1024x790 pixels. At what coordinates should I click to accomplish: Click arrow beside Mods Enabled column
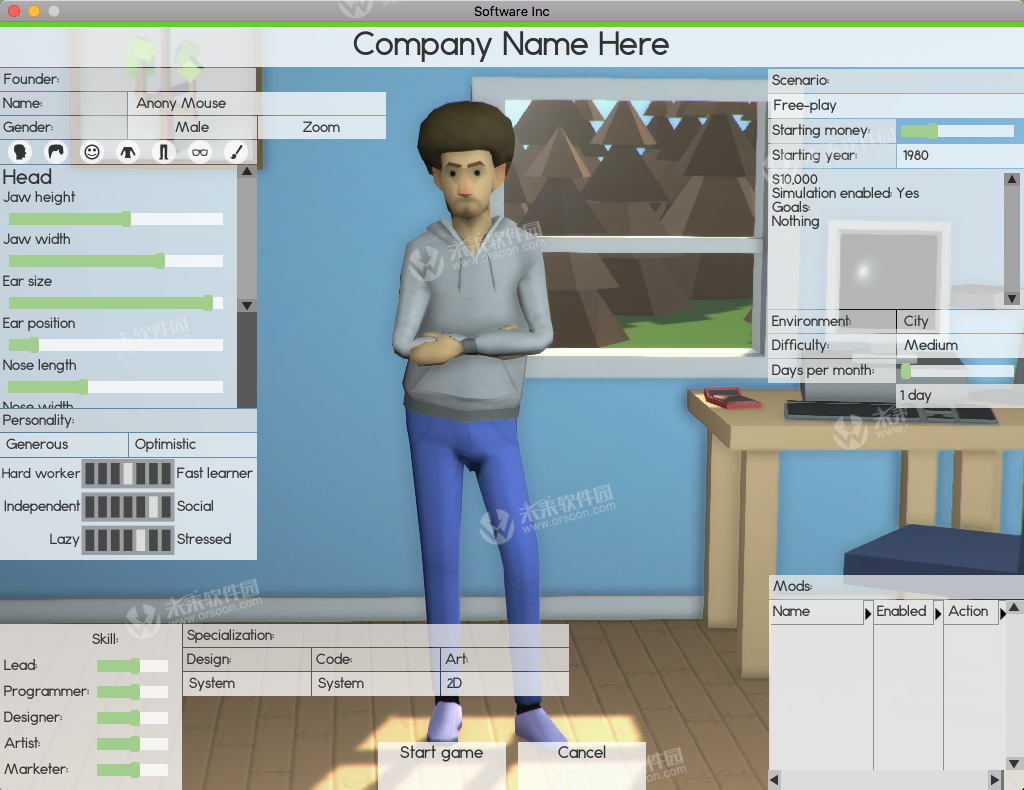(x=938, y=613)
